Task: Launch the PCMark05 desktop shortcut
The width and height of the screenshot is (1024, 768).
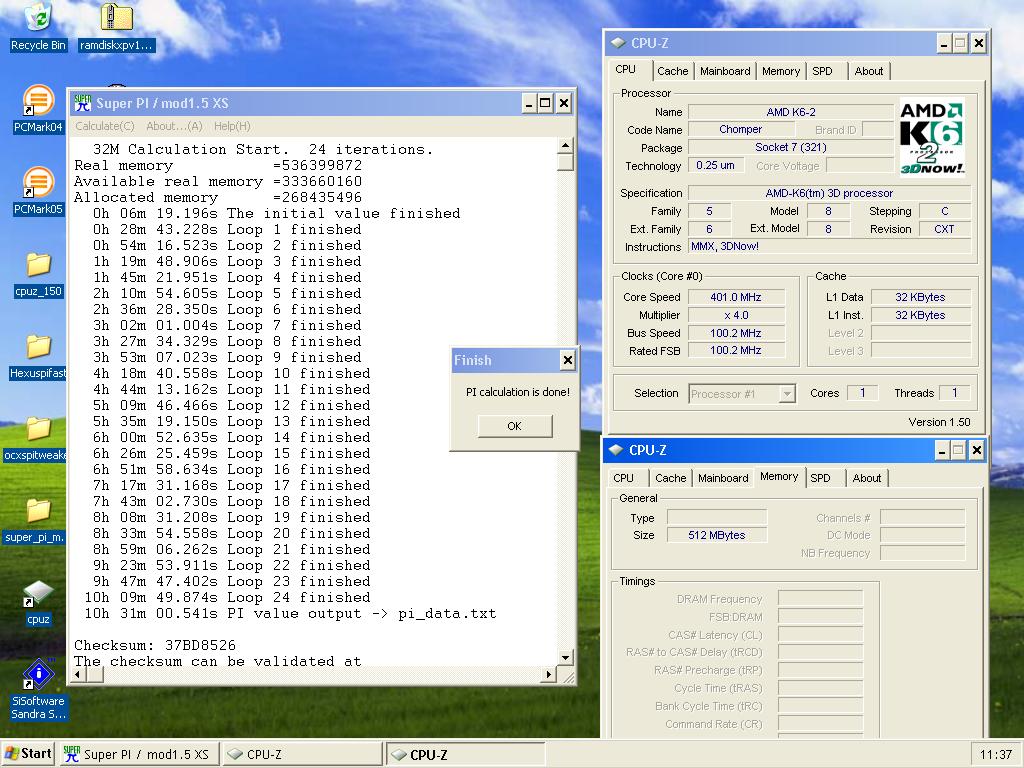Action: [x=38, y=191]
